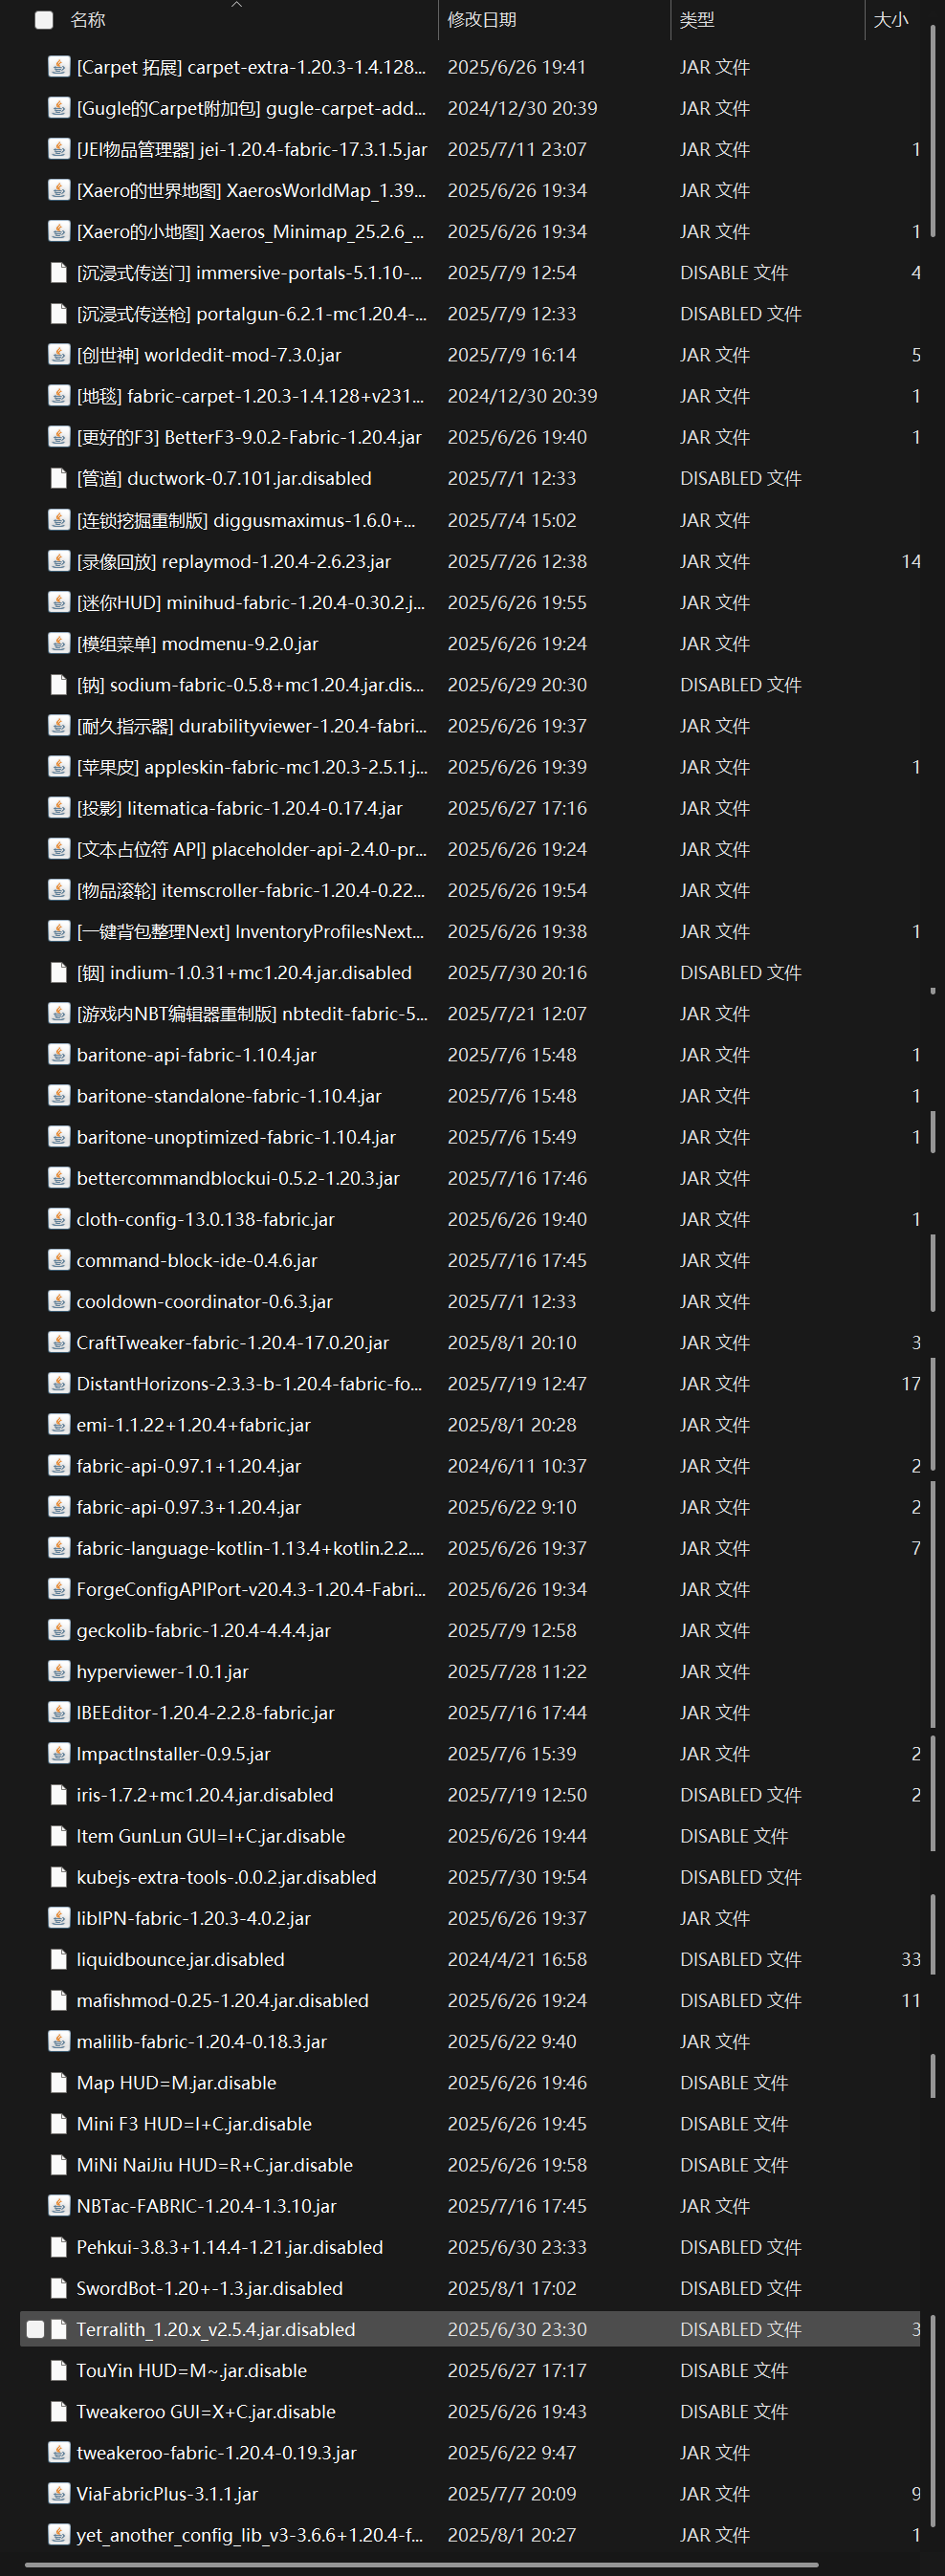
Task: Click the jar icon of ViaFabricPlus-3.1.1.jar
Action: pyautogui.click(x=59, y=2493)
